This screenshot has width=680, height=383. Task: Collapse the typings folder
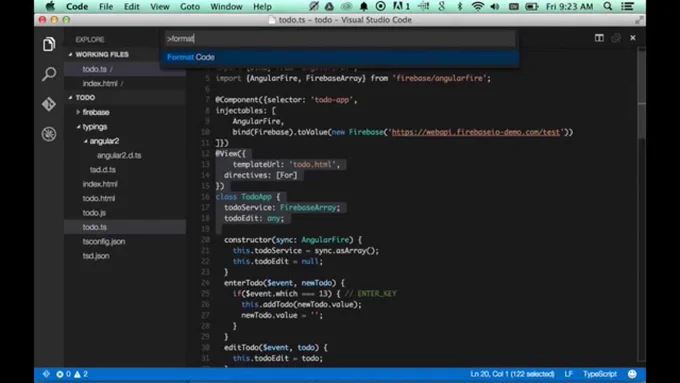(78, 127)
